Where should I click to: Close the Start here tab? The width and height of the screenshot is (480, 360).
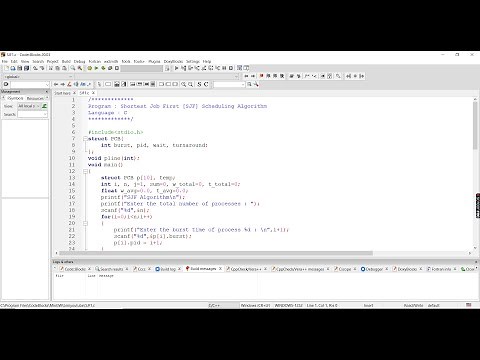(x=74, y=93)
